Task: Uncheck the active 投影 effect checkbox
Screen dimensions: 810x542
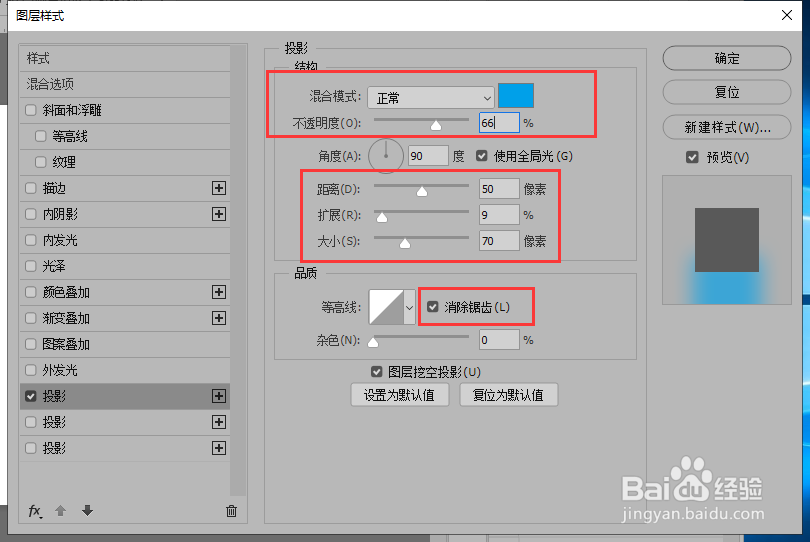Action: click(30, 396)
